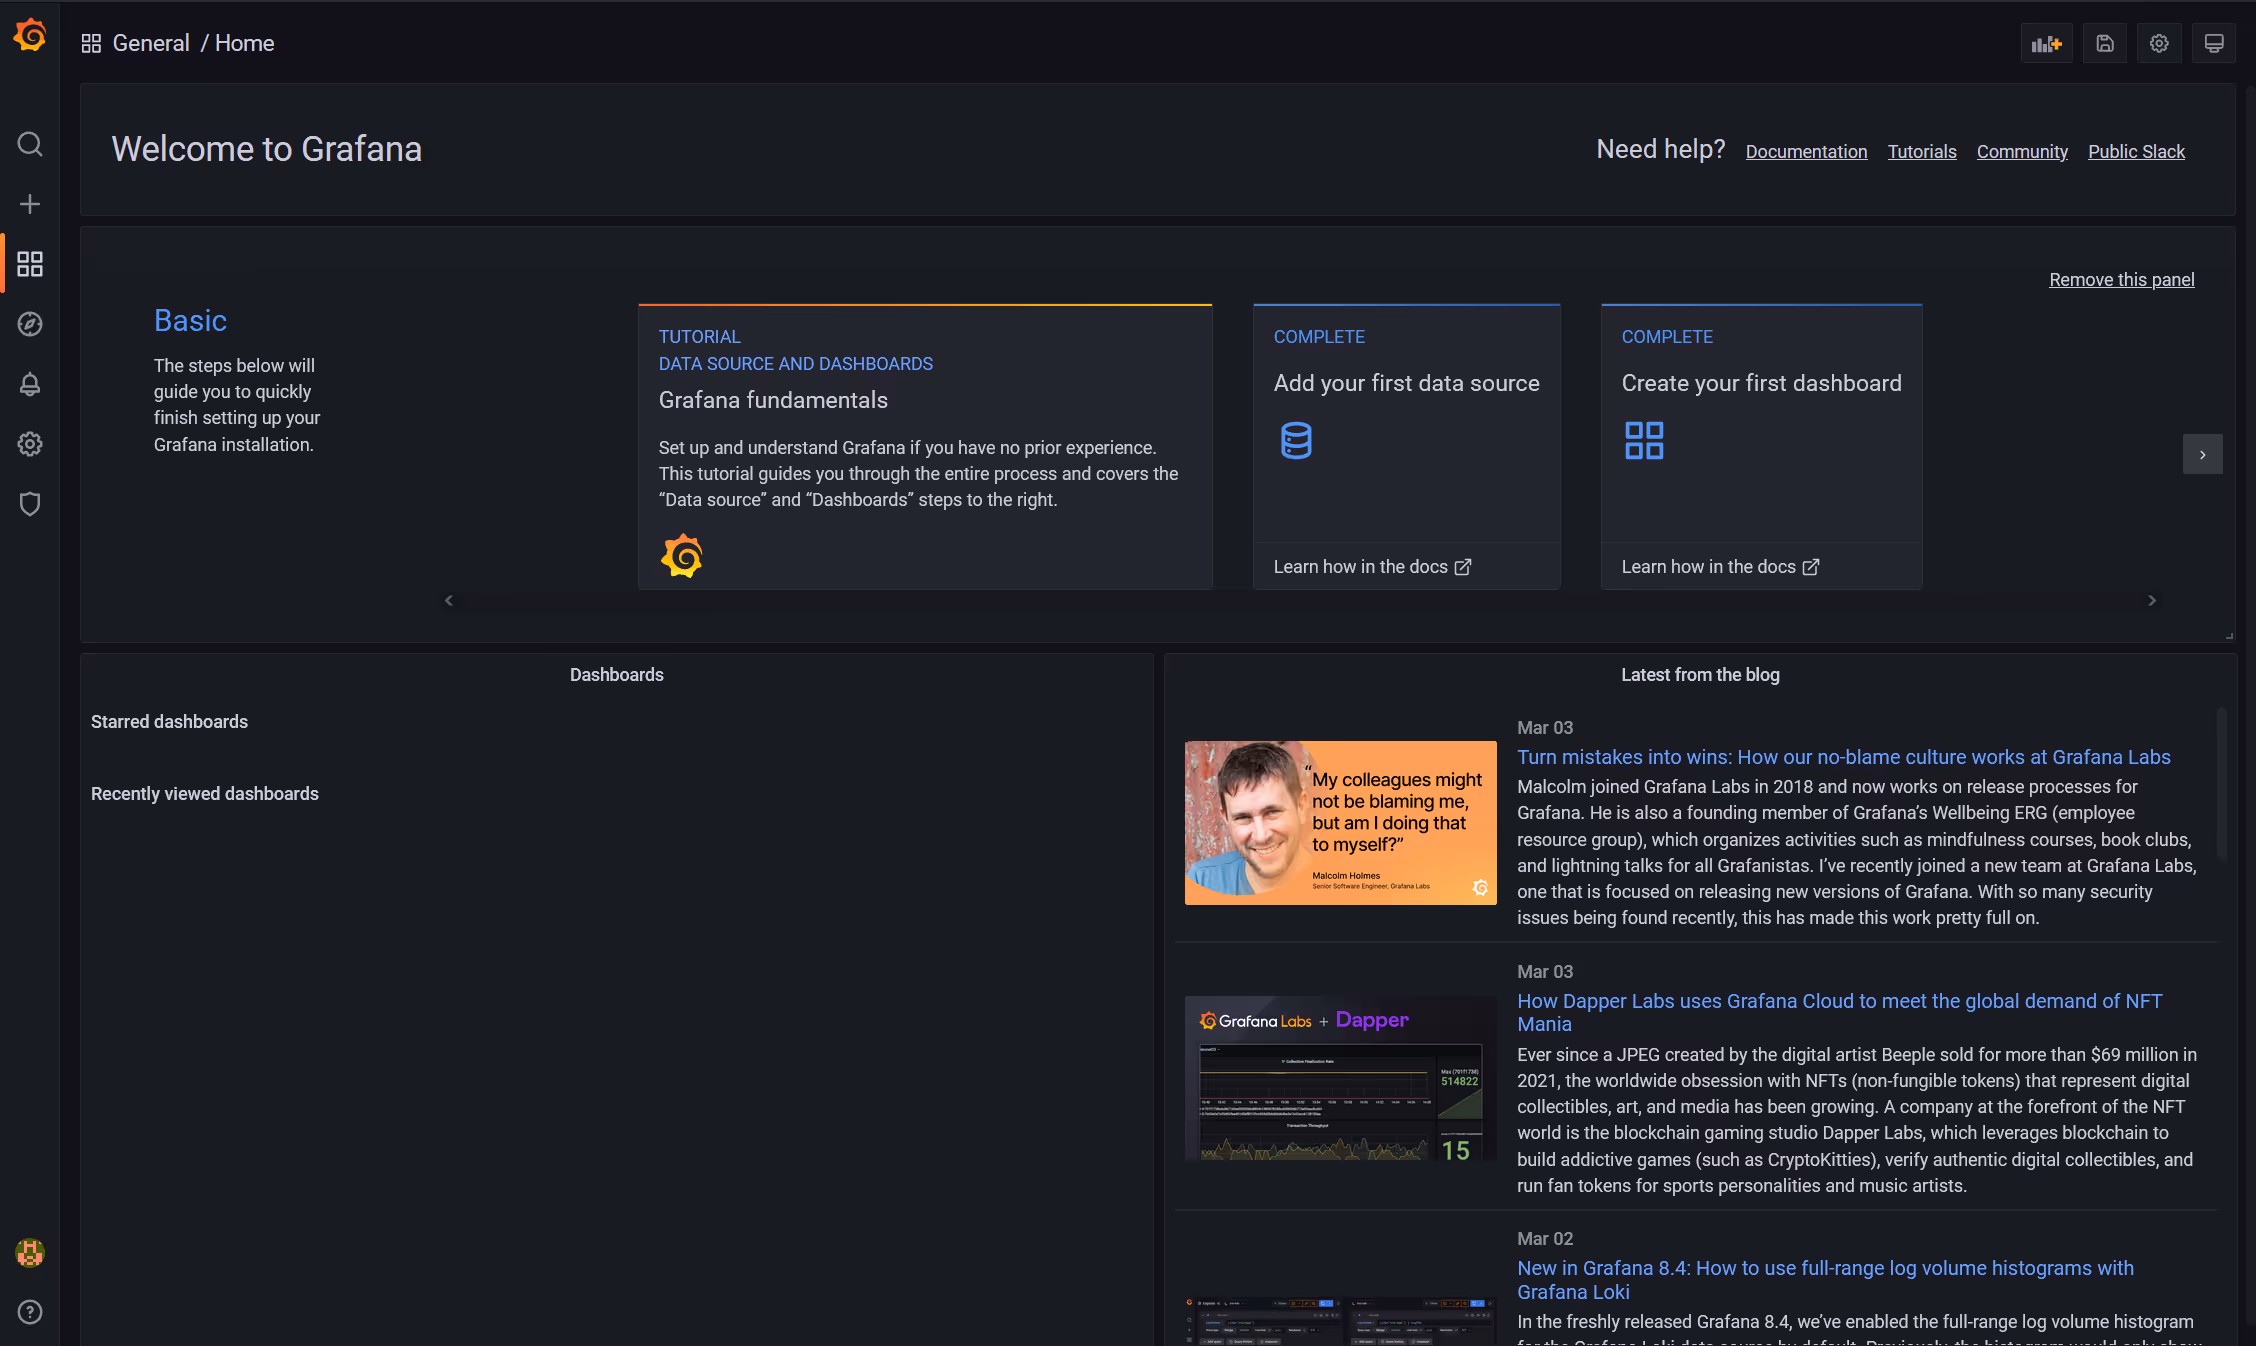Open the Explore compass icon

[x=30, y=324]
